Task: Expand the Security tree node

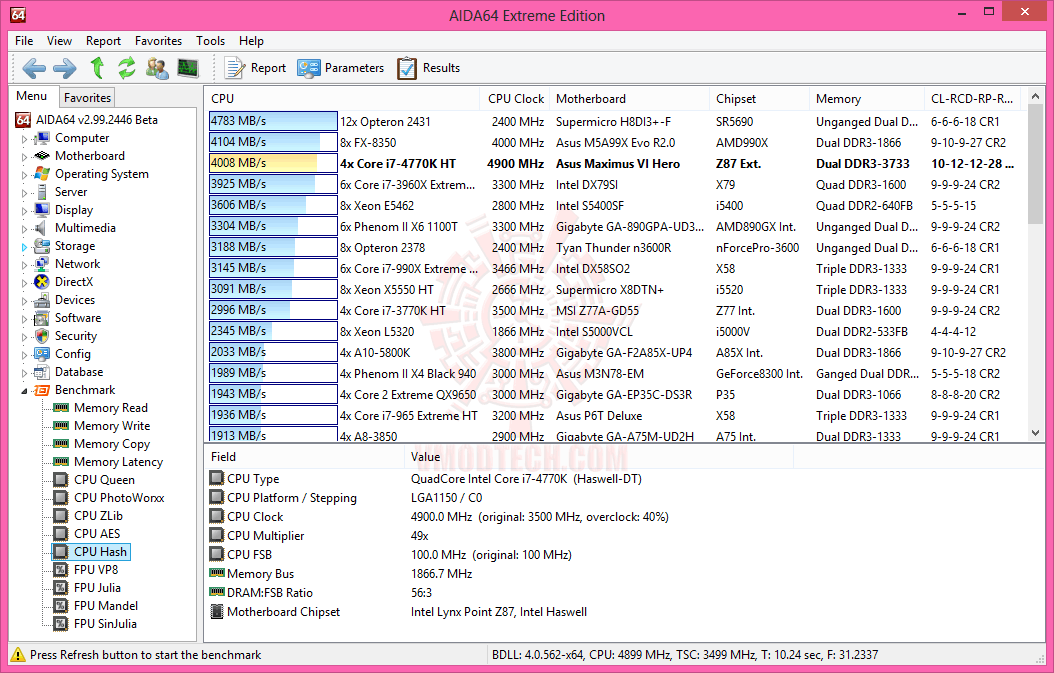Action: coord(25,337)
